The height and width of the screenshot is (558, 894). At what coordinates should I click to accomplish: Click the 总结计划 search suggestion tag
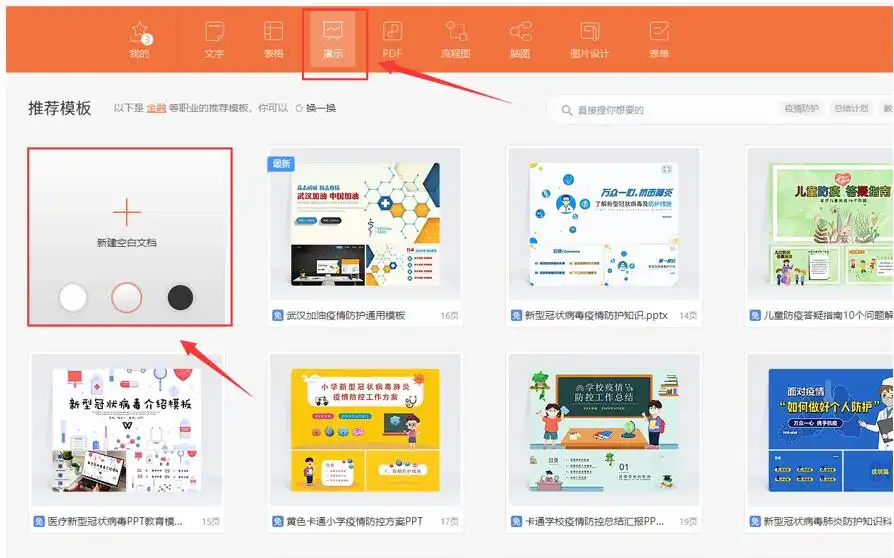coord(850,108)
